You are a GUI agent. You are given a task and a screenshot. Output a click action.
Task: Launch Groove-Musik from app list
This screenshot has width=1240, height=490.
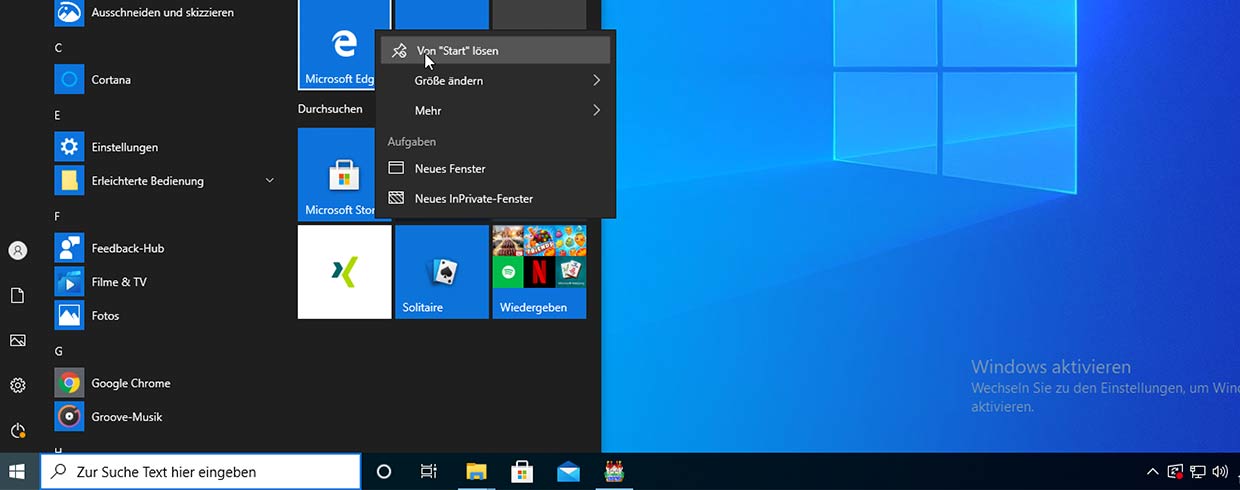[x=165, y=416]
